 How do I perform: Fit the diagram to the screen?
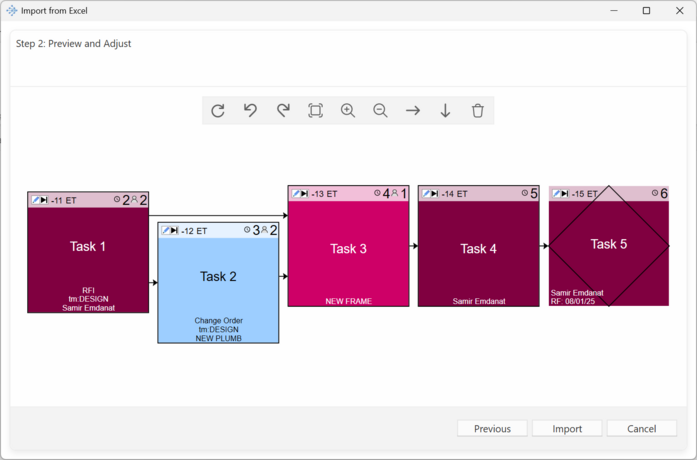pyautogui.click(x=315, y=111)
